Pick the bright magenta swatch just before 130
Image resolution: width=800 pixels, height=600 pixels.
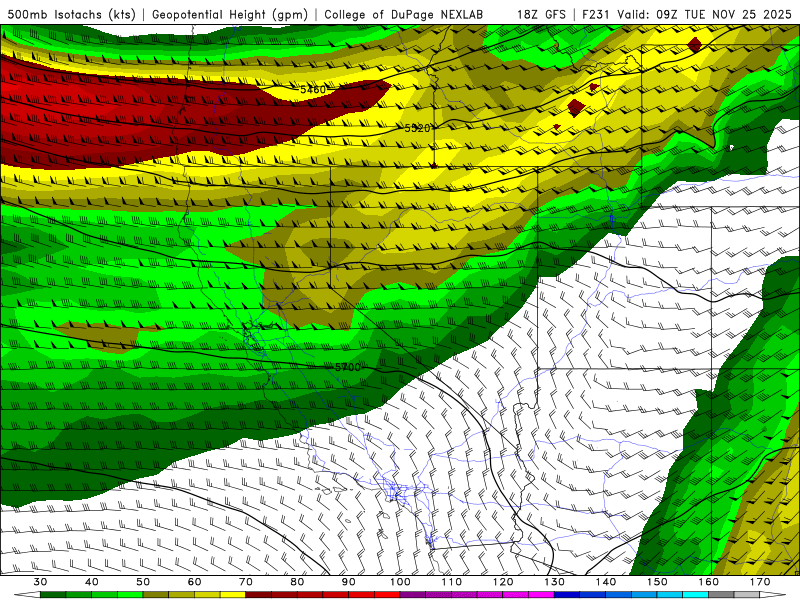tap(541, 595)
